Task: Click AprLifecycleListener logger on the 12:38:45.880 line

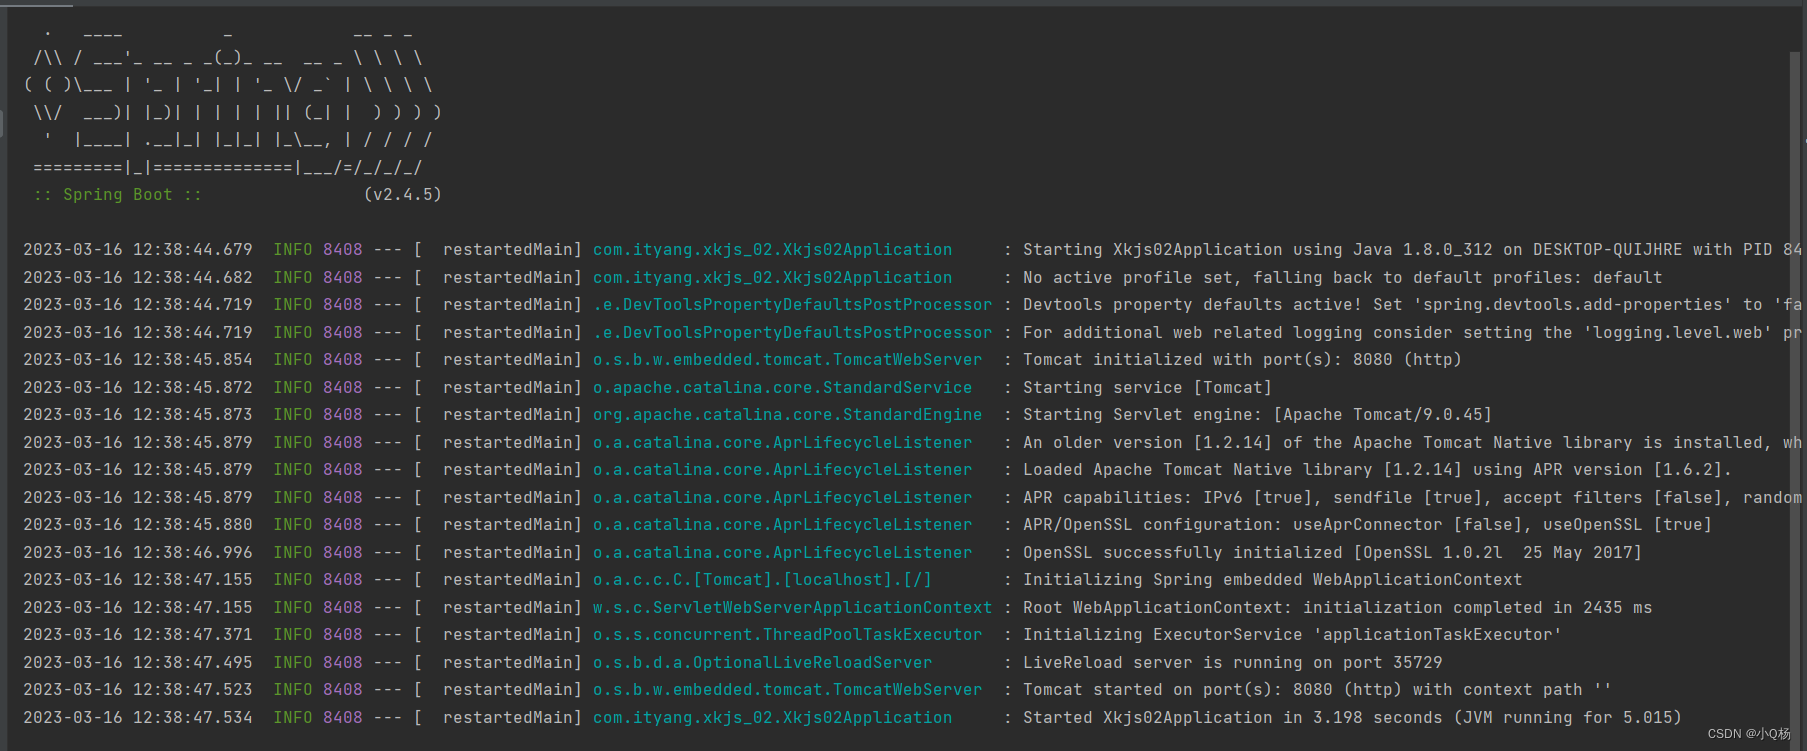Action: pyautogui.click(x=782, y=525)
